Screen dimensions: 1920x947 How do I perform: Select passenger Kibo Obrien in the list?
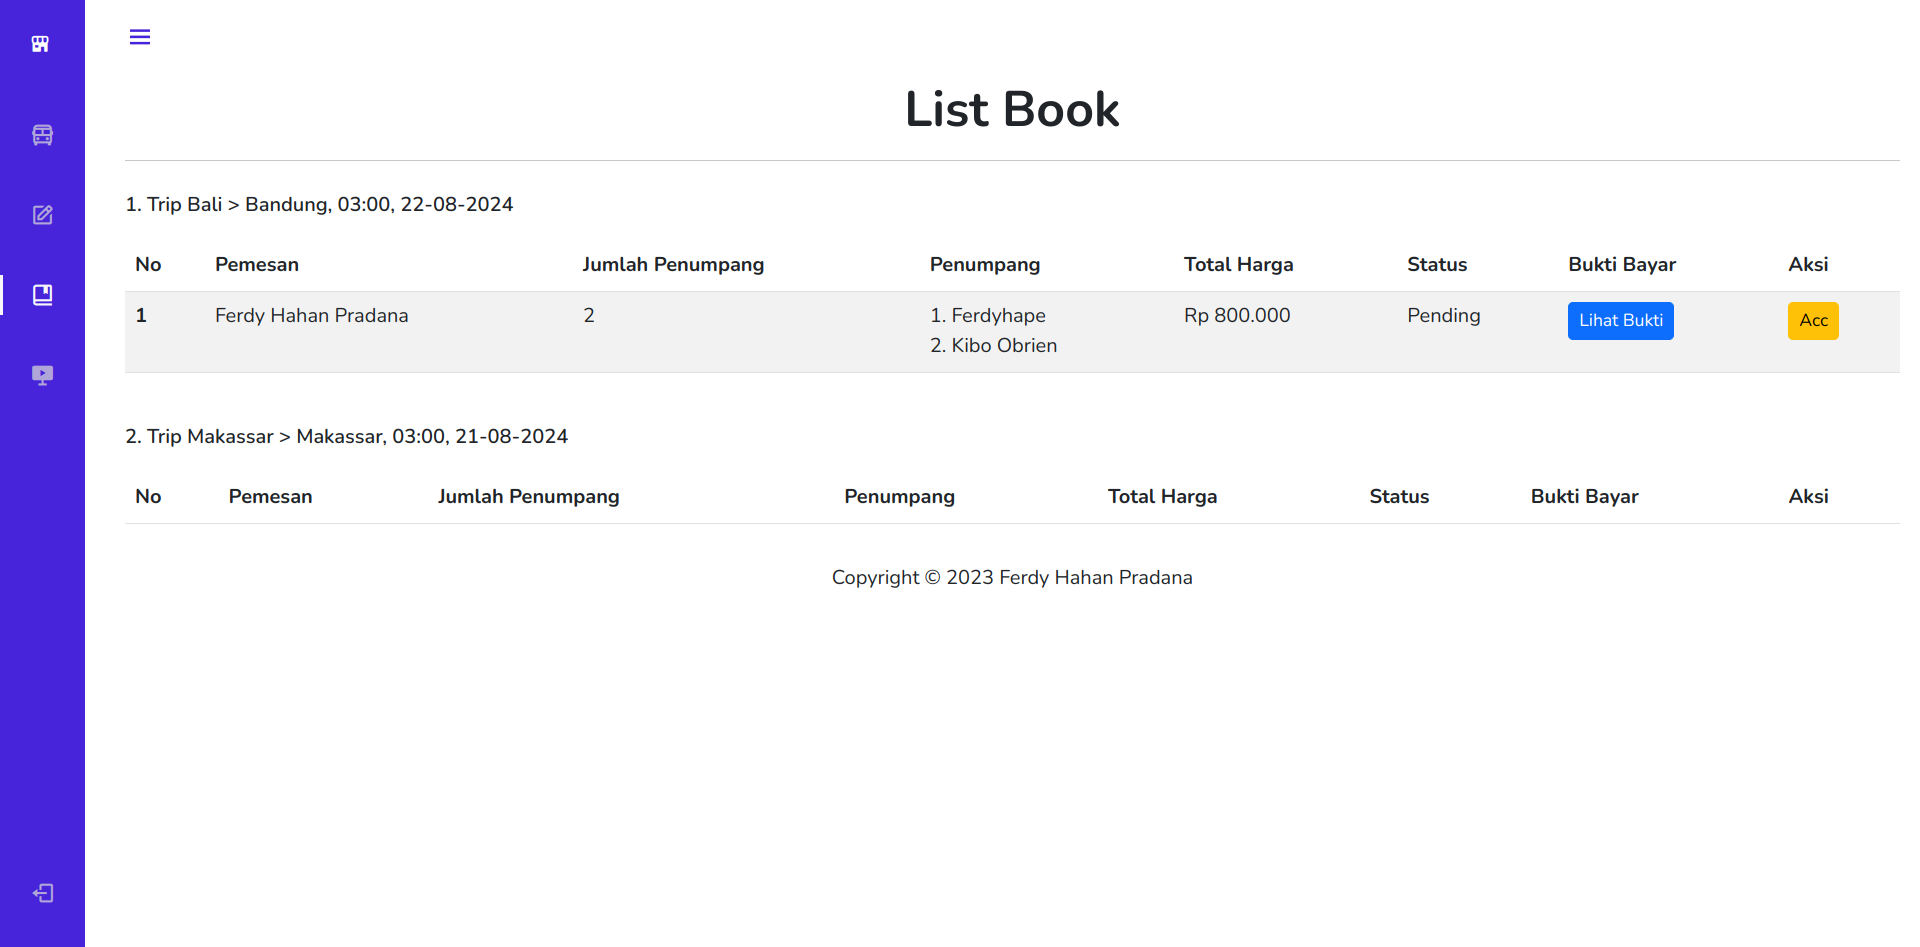point(1003,346)
